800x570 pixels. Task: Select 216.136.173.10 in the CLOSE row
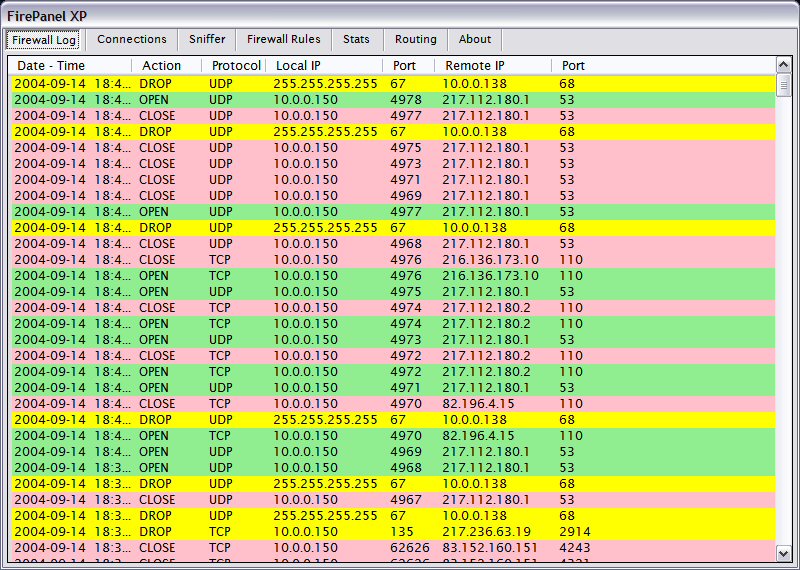[490, 260]
